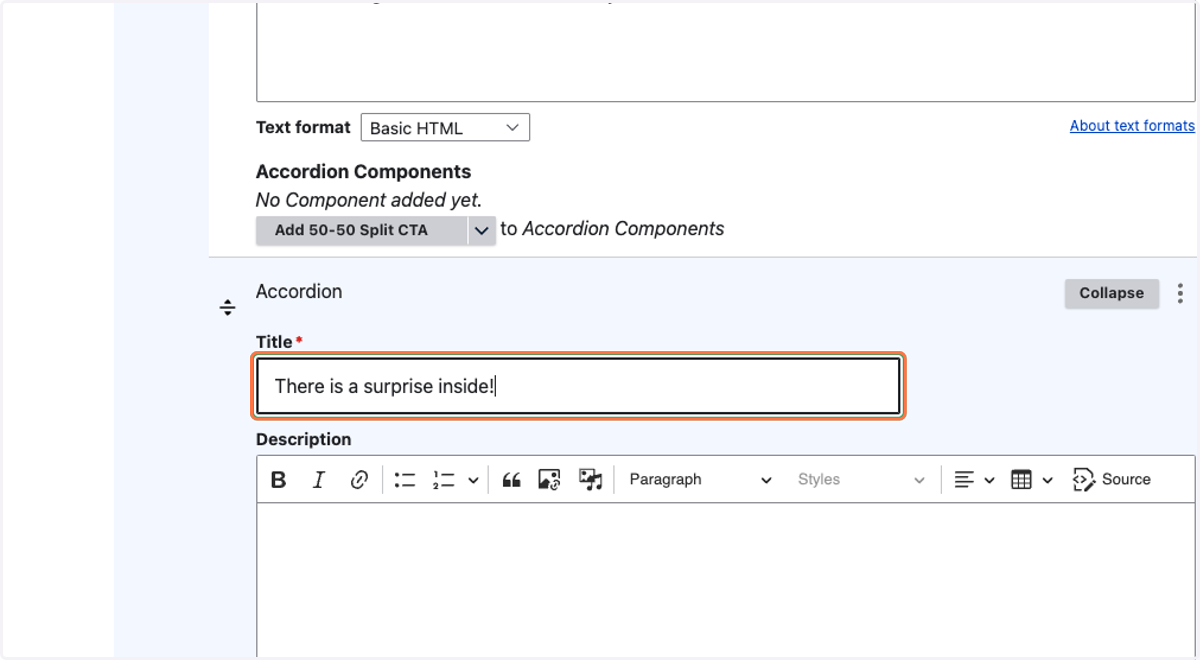The image size is (1200, 660).
Task: Click inside the Description text area
Action: tap(726, 580)
